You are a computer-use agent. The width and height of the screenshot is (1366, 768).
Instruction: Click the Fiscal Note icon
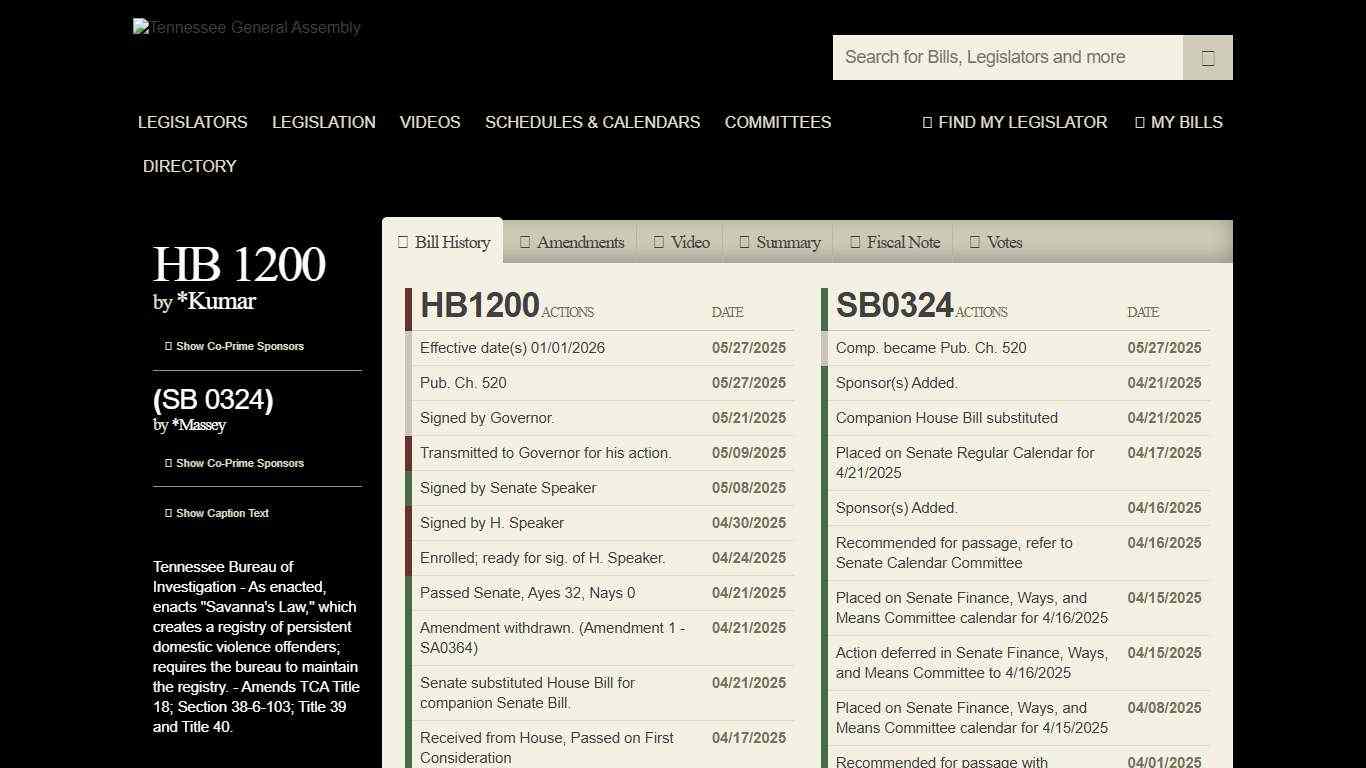(855, 242)
